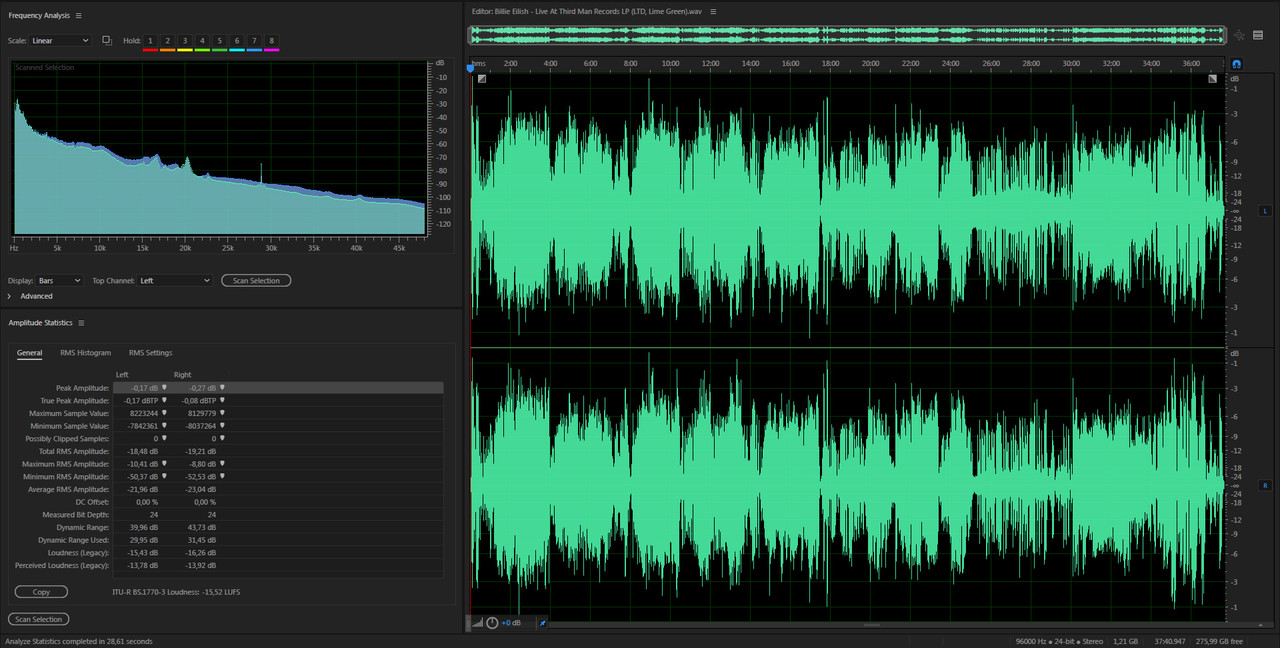
Task: Click Scan Selection in Amplitude Statistics panel
Action: pos(39,619)
